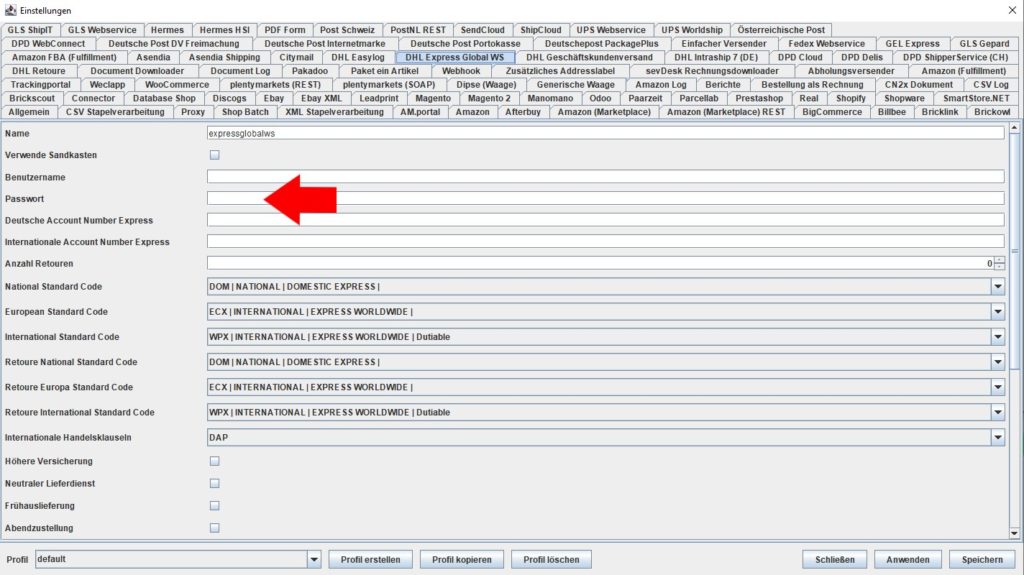
Task: Open the WooCommerce tab
Action: (x=177, y=85)
